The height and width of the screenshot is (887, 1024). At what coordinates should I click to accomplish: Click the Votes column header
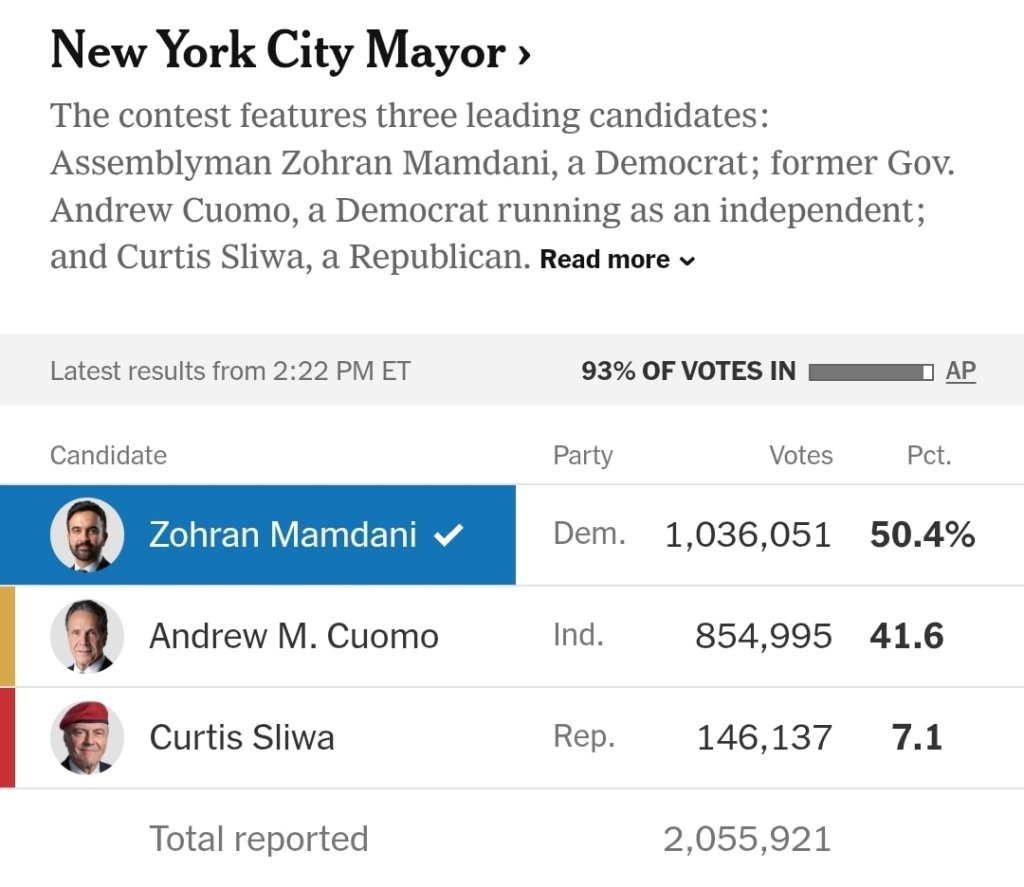(x=800, y=456)
